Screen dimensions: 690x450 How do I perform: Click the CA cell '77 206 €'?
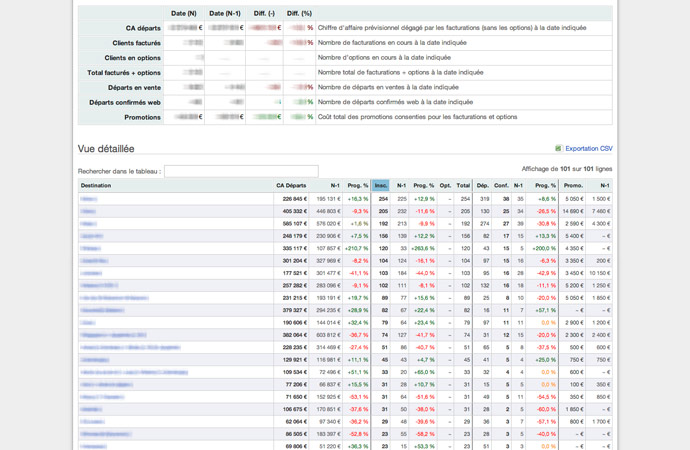(296, 384)
